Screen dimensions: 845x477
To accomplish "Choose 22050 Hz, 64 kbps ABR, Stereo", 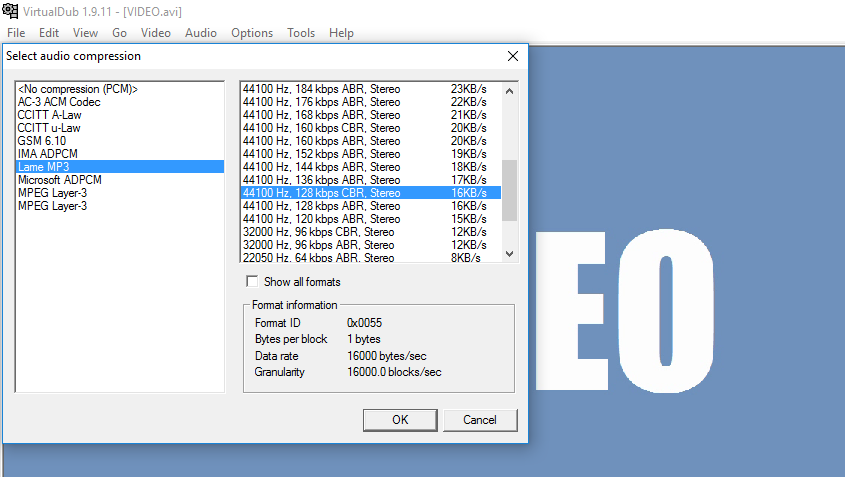I will pyautogui.click(x=371, y=257).
